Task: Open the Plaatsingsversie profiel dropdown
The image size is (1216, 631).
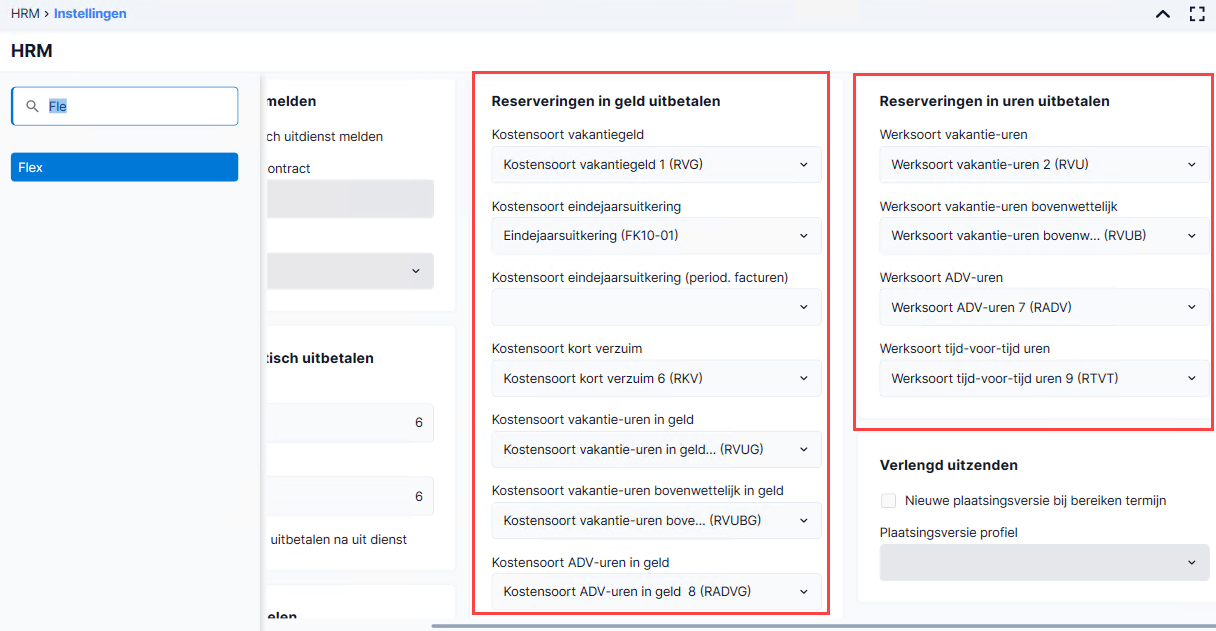Action: (1044, 562)
